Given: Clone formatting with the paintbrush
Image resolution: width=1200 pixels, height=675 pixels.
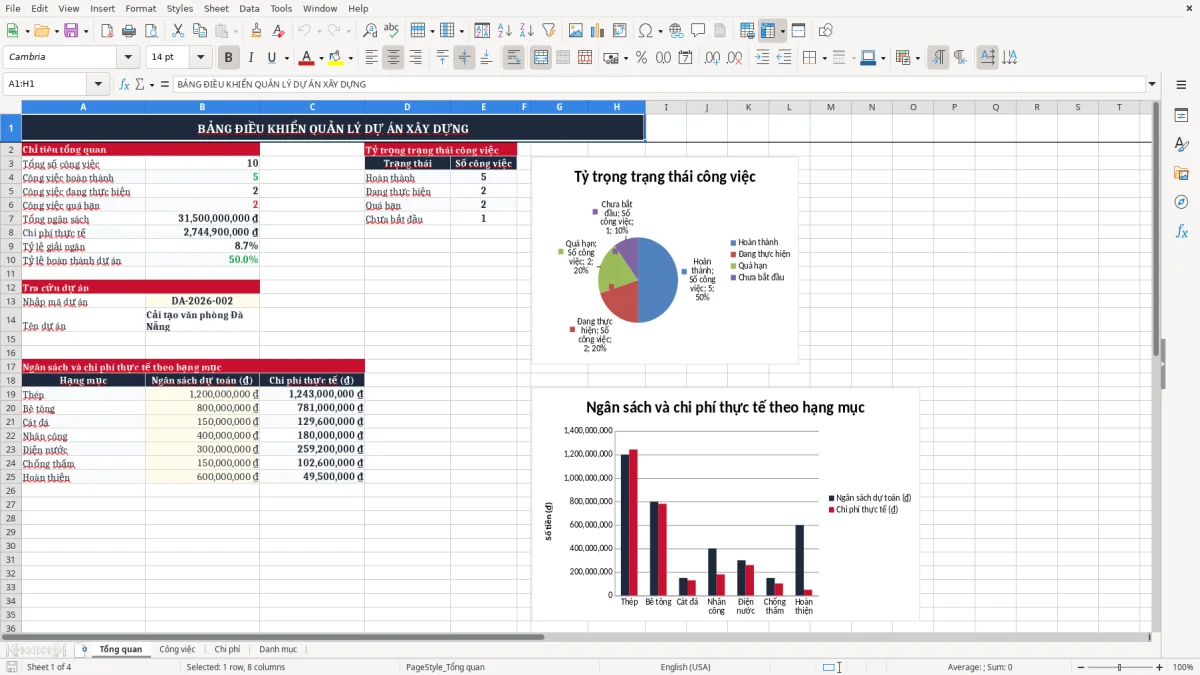Looking at the screenshot, I should tap(256, 31).
